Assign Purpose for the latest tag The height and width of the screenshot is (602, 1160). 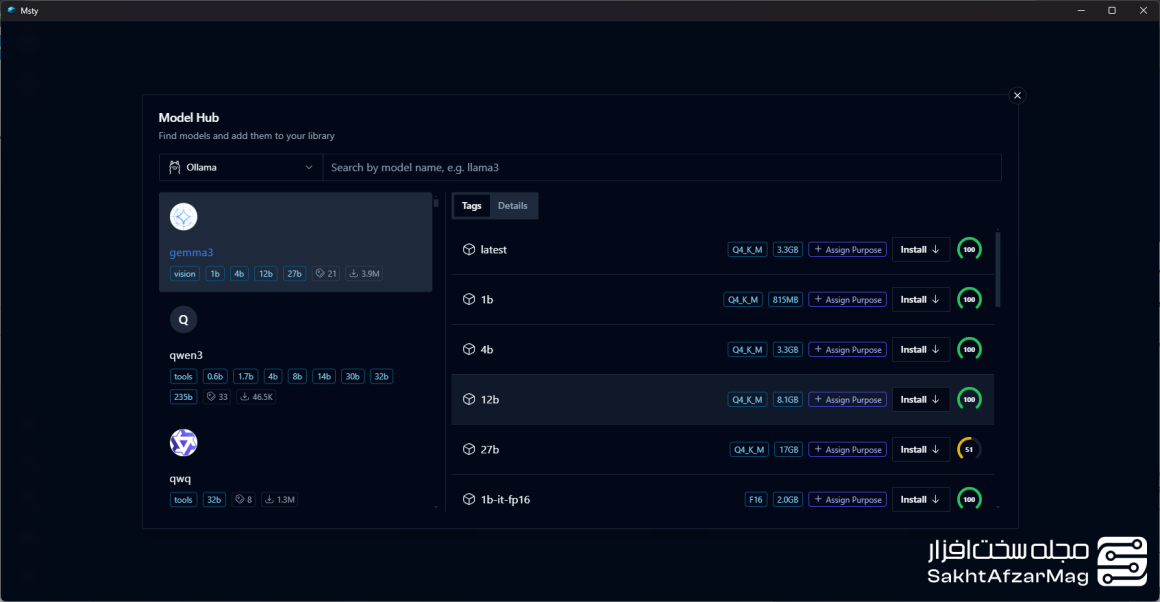(847, 250)
